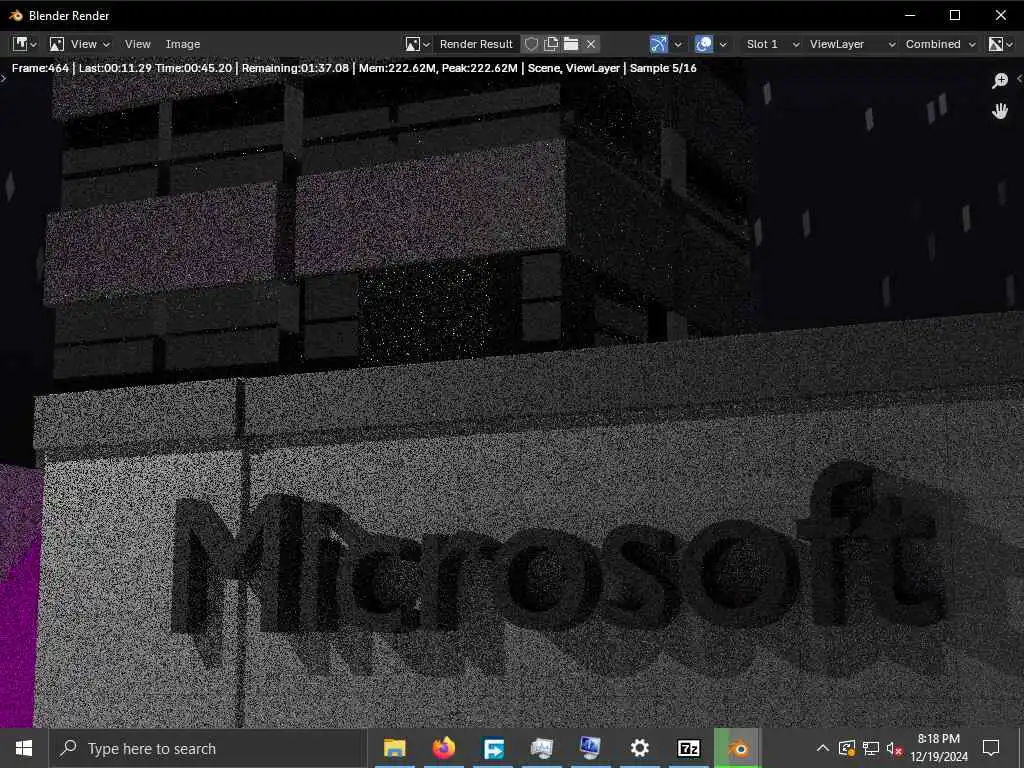The image size is (1024, 768).
Task: Open the notification center icon
Action: coord(991,748)
